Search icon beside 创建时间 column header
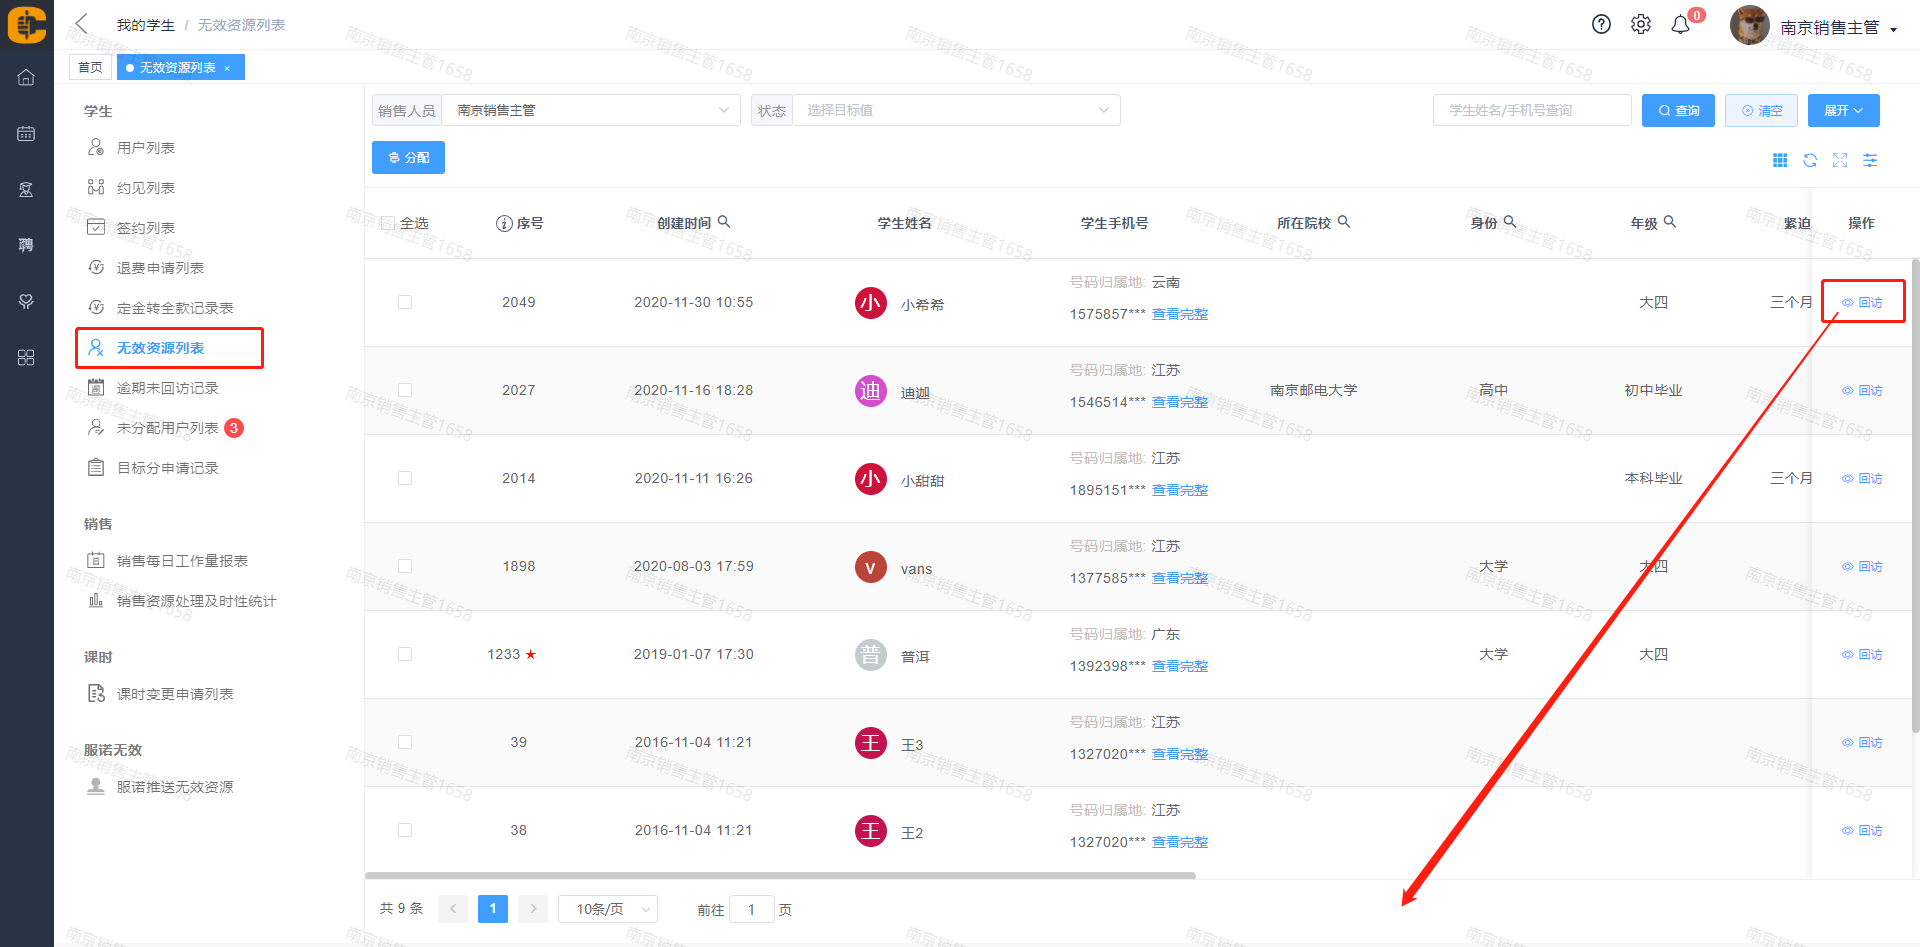1920x947 pixels. [x=724, y=222]
